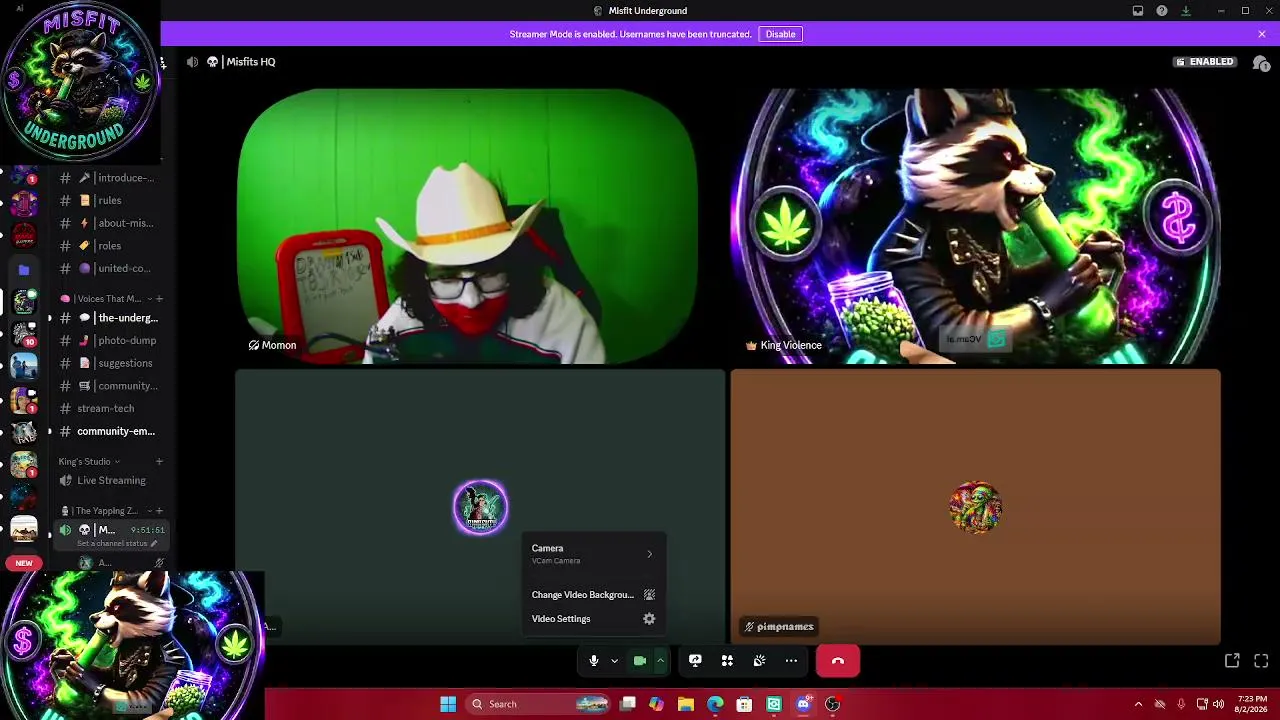Disable Streamer Mode from banner
Image resolution: width=1280 pixels, height=720 pixels.
[x=780, y=34]
